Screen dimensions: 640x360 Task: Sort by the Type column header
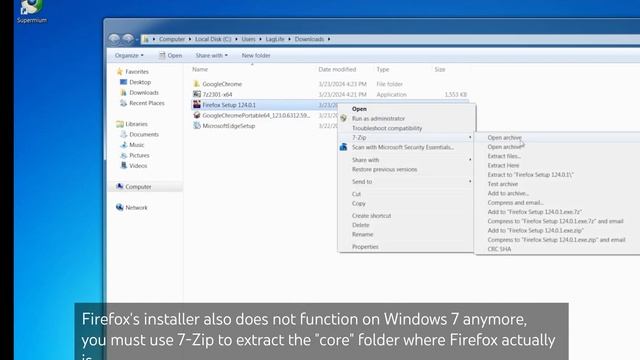383,69
